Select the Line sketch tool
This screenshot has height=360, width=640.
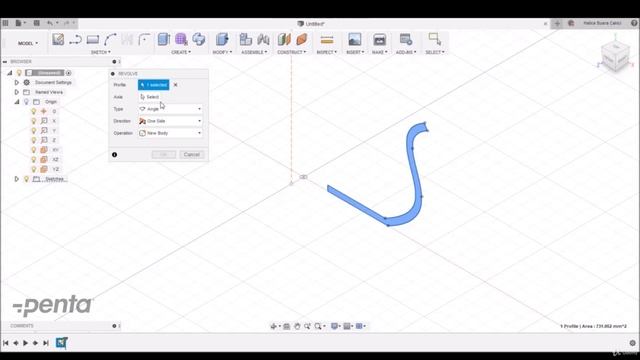pyautogui.click(x=75, y=39)
